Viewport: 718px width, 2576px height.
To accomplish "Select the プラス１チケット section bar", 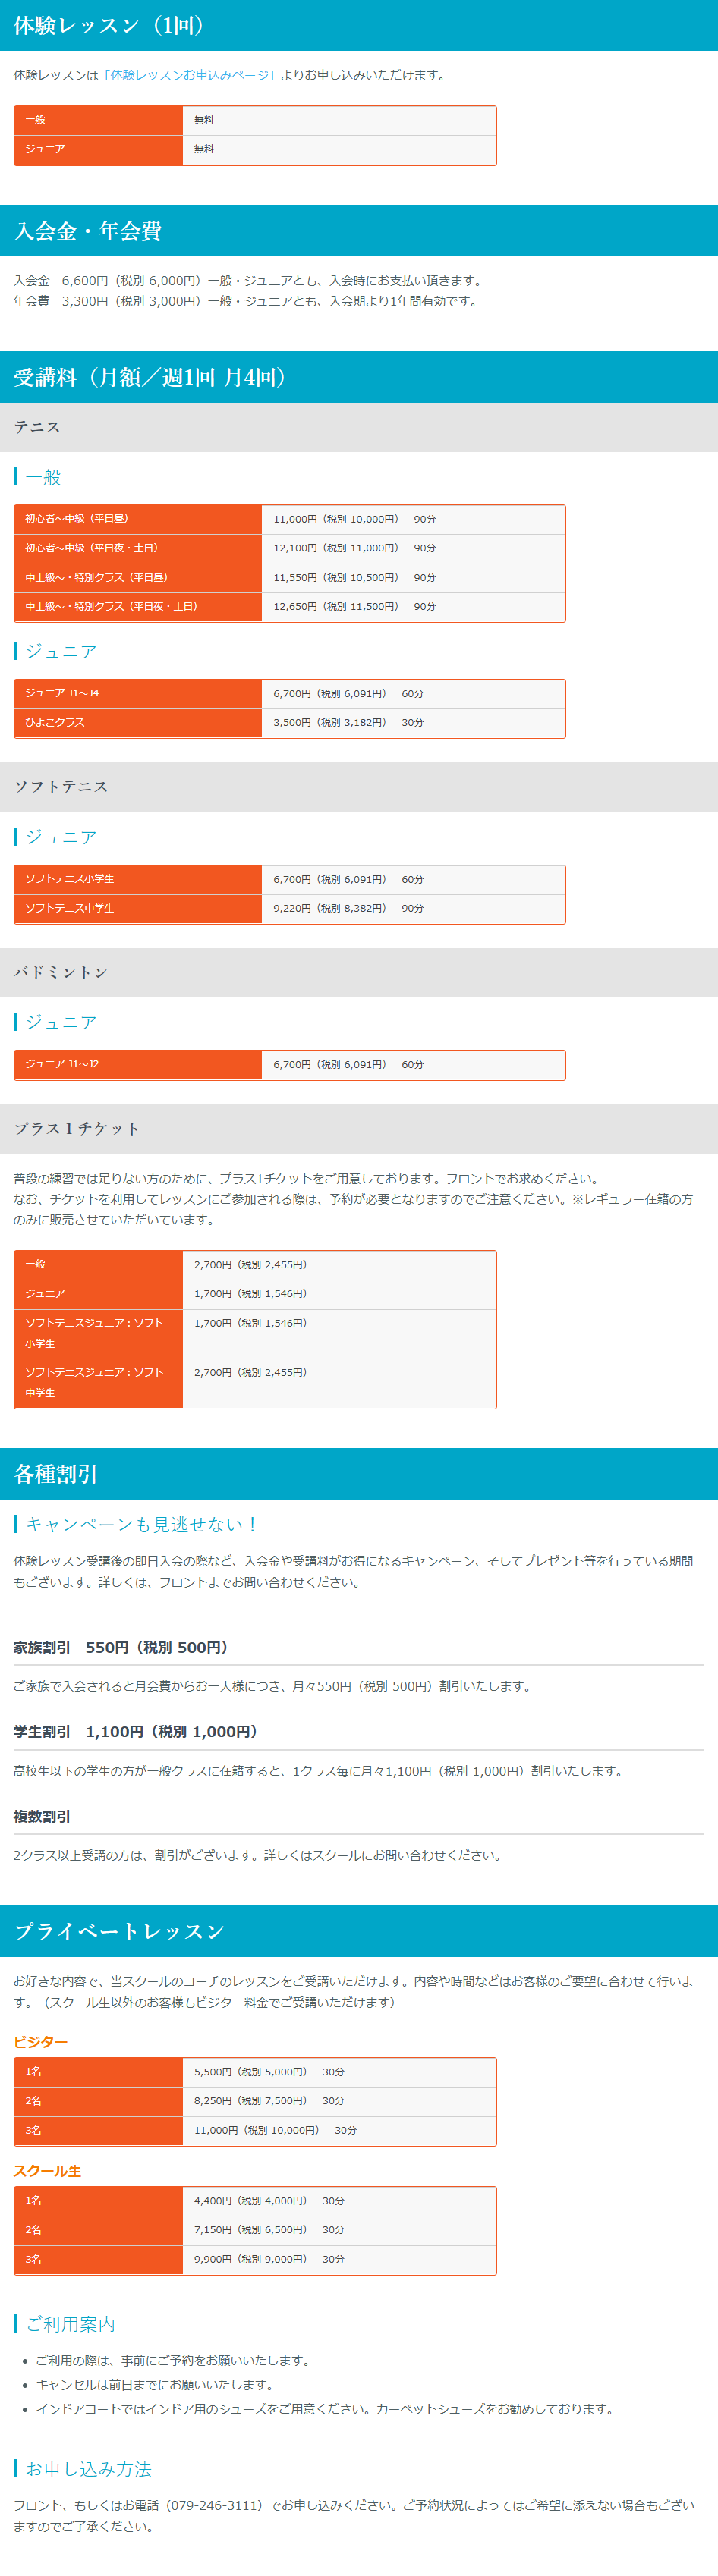I will (x=77, y=1128).
